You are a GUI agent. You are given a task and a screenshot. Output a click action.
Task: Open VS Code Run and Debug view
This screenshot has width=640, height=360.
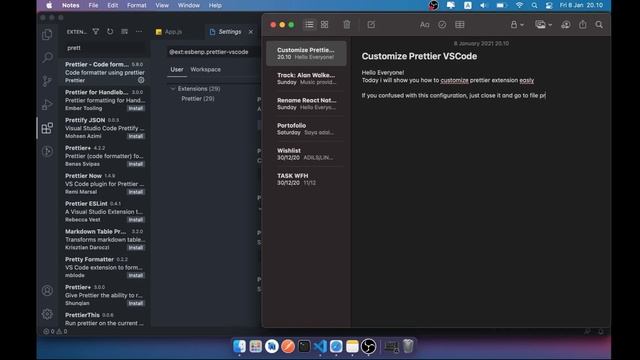(47, 104)
